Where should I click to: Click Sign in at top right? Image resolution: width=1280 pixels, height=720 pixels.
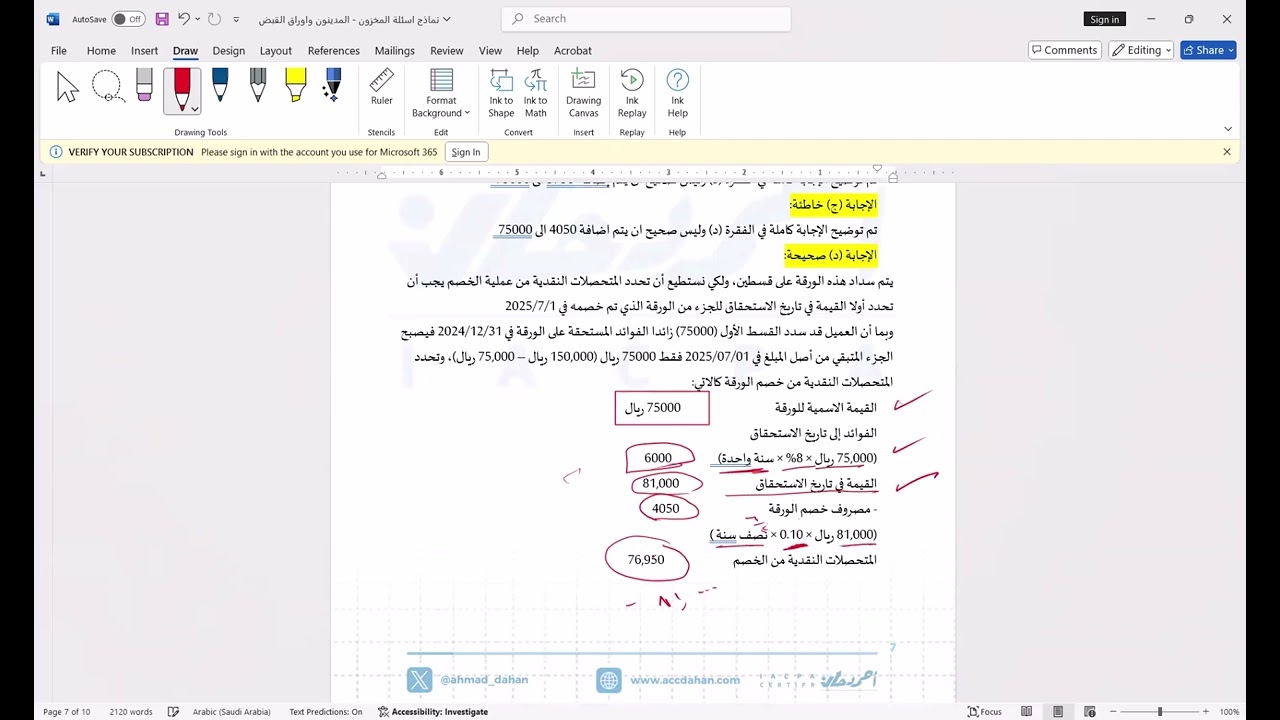1105,19
